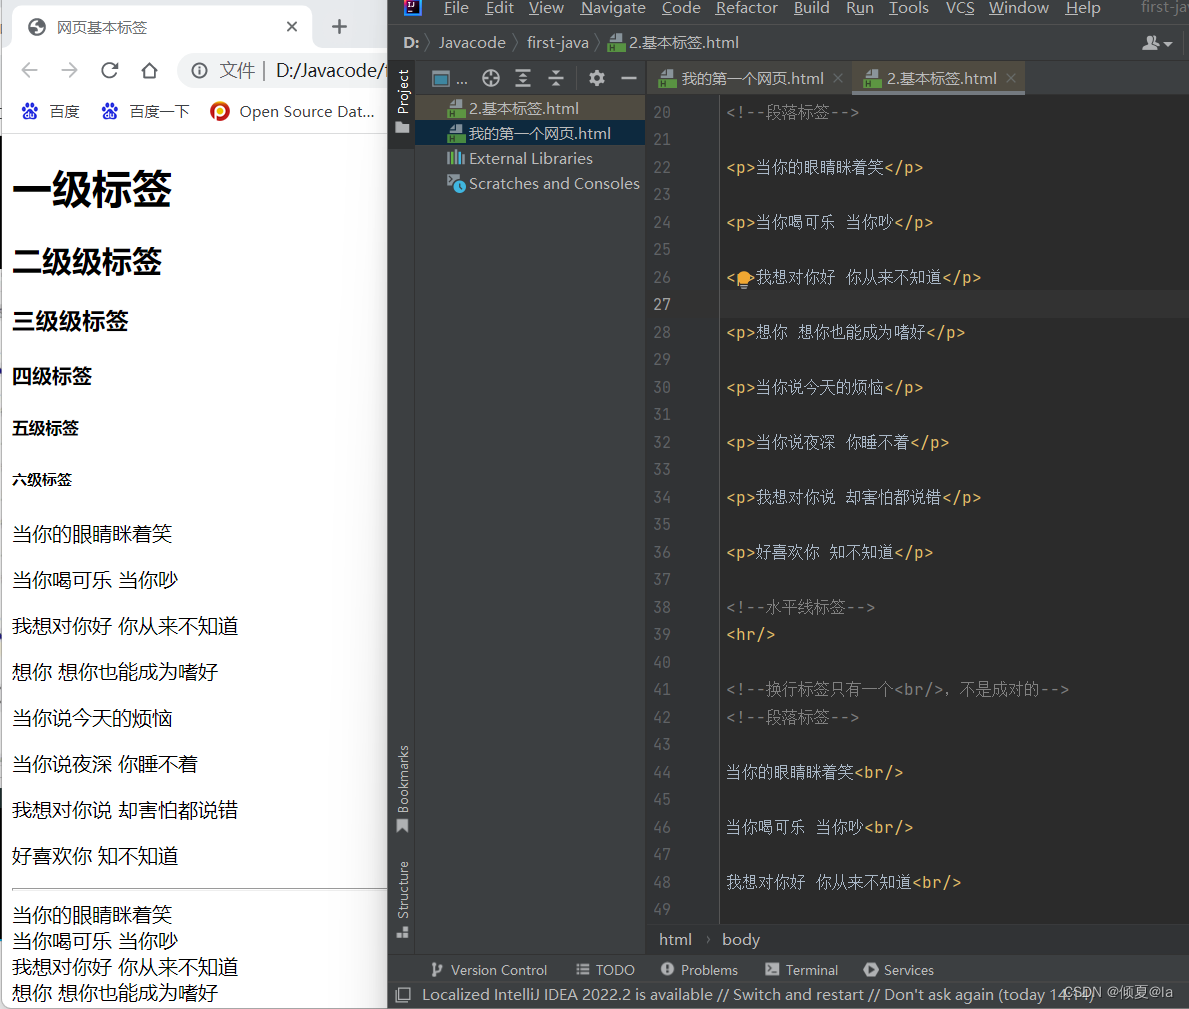This screenshot has width=1189, height=1009.
Task: Go to the browser home page
Action: click(x=149, y=71)
